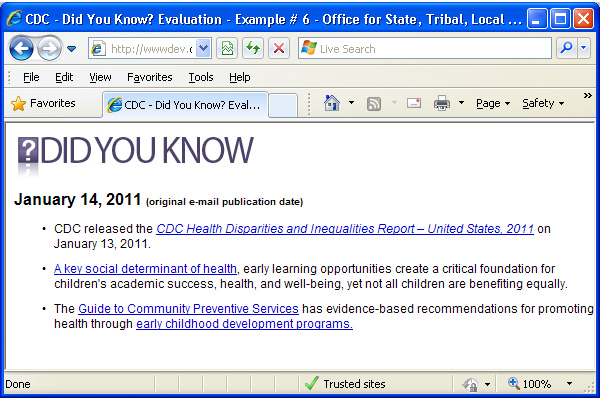Screen dimensions: 600x400
Task: Run search with magnifying glass button
Action: (566, 48)
